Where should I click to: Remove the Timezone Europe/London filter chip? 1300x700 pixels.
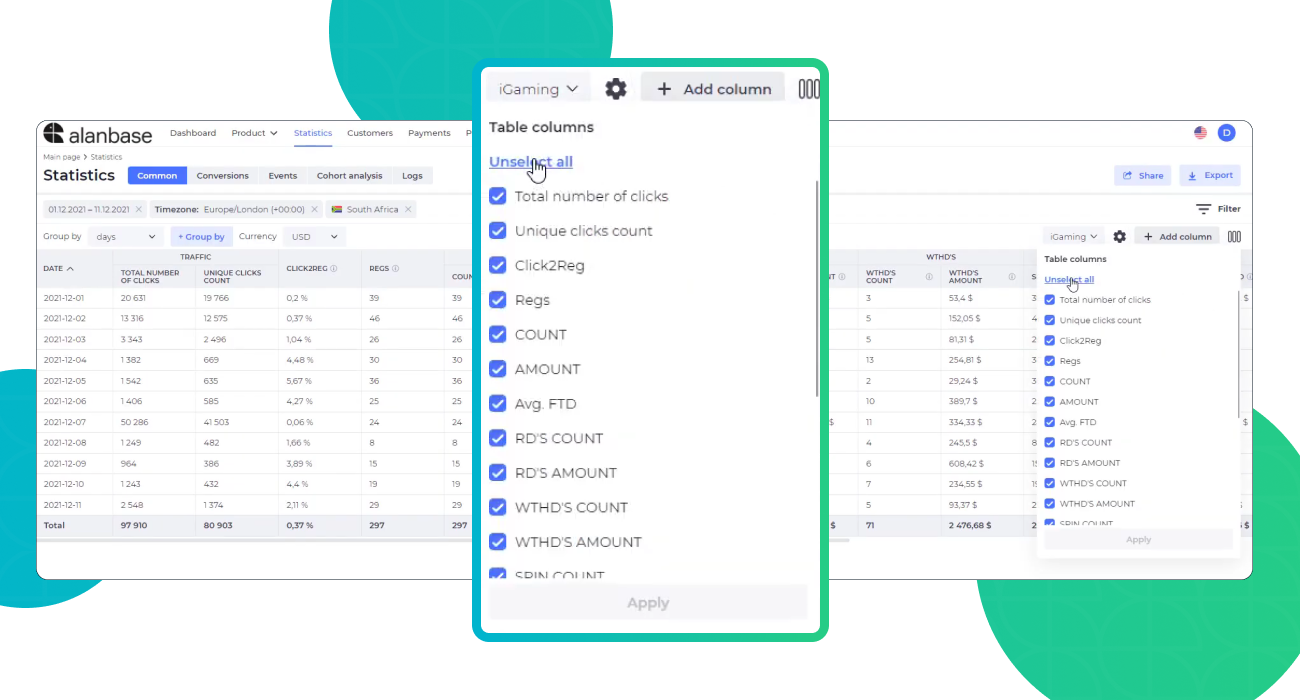click(x=314, y=210)
